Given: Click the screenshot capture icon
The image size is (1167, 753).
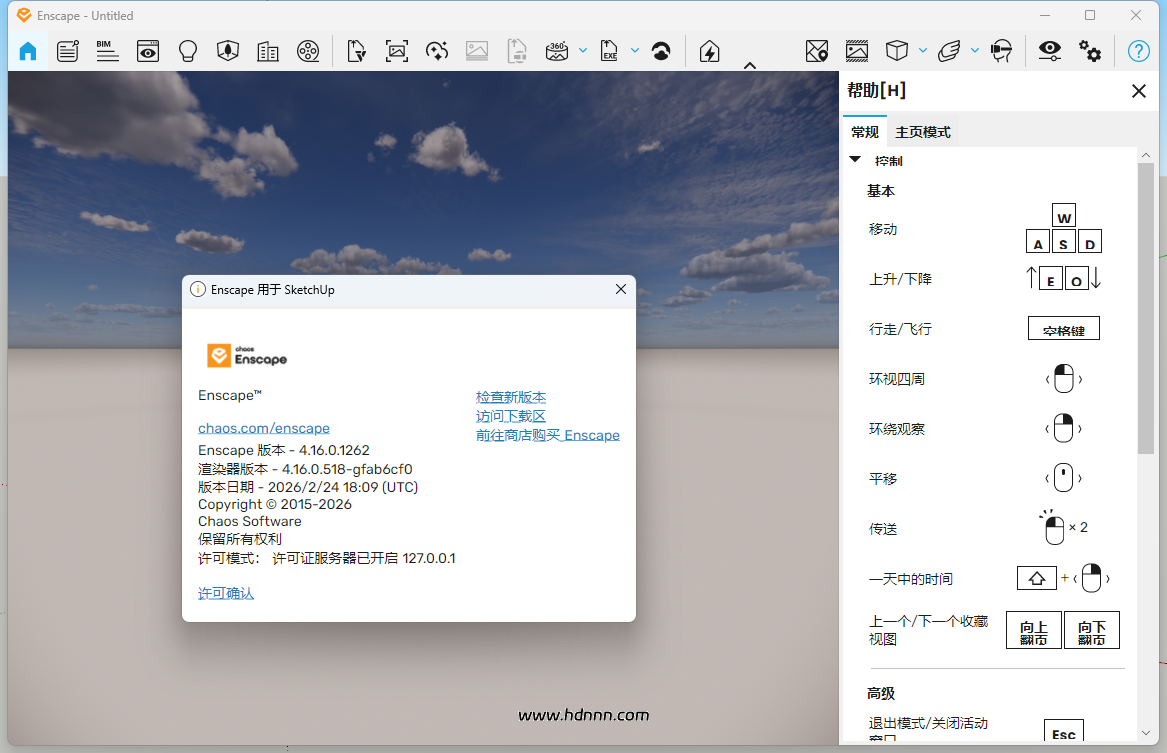Looking at the screenshot, I should point(397,51).
